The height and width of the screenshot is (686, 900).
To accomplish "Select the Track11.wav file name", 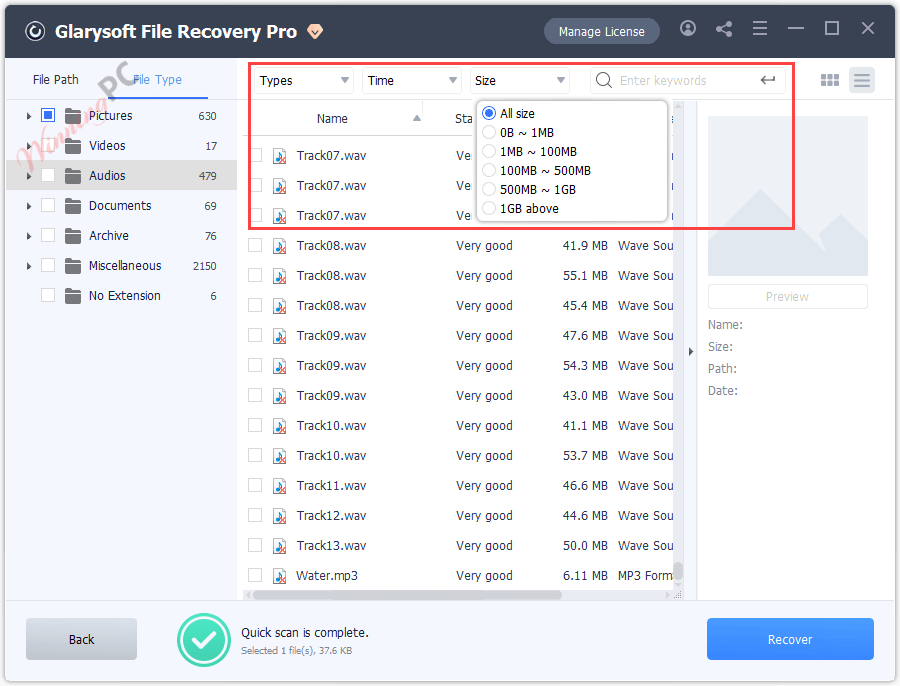I will [331, 486].
